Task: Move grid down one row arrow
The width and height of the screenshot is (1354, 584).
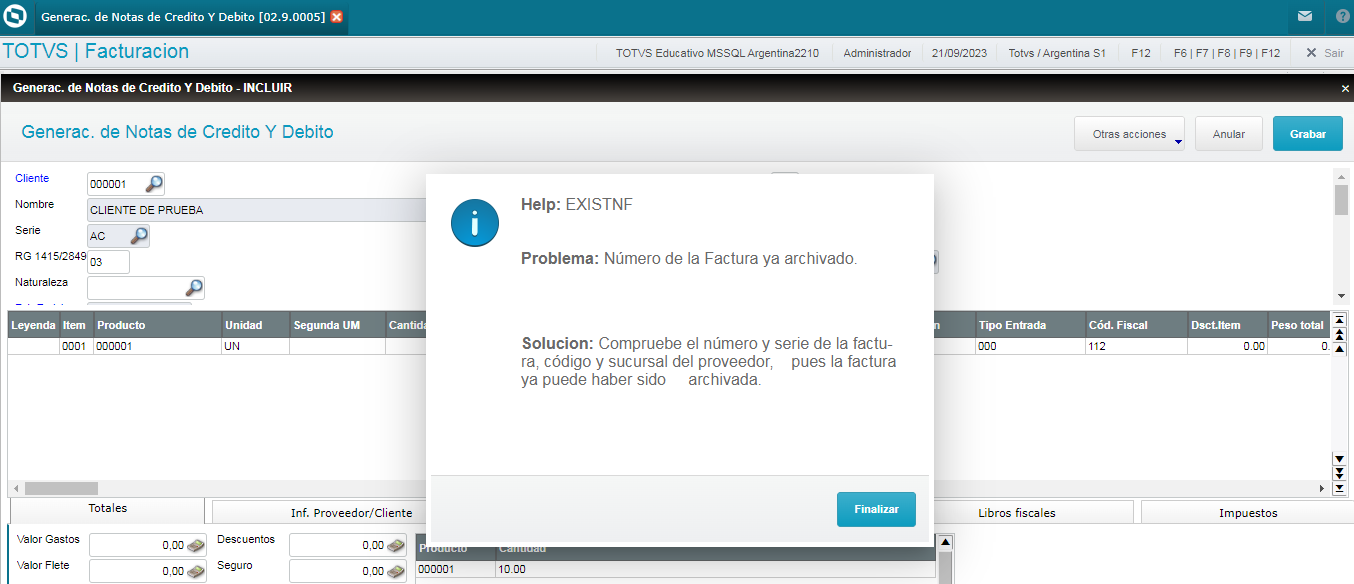Action: pyautogui.click(x=1340, y=459)
